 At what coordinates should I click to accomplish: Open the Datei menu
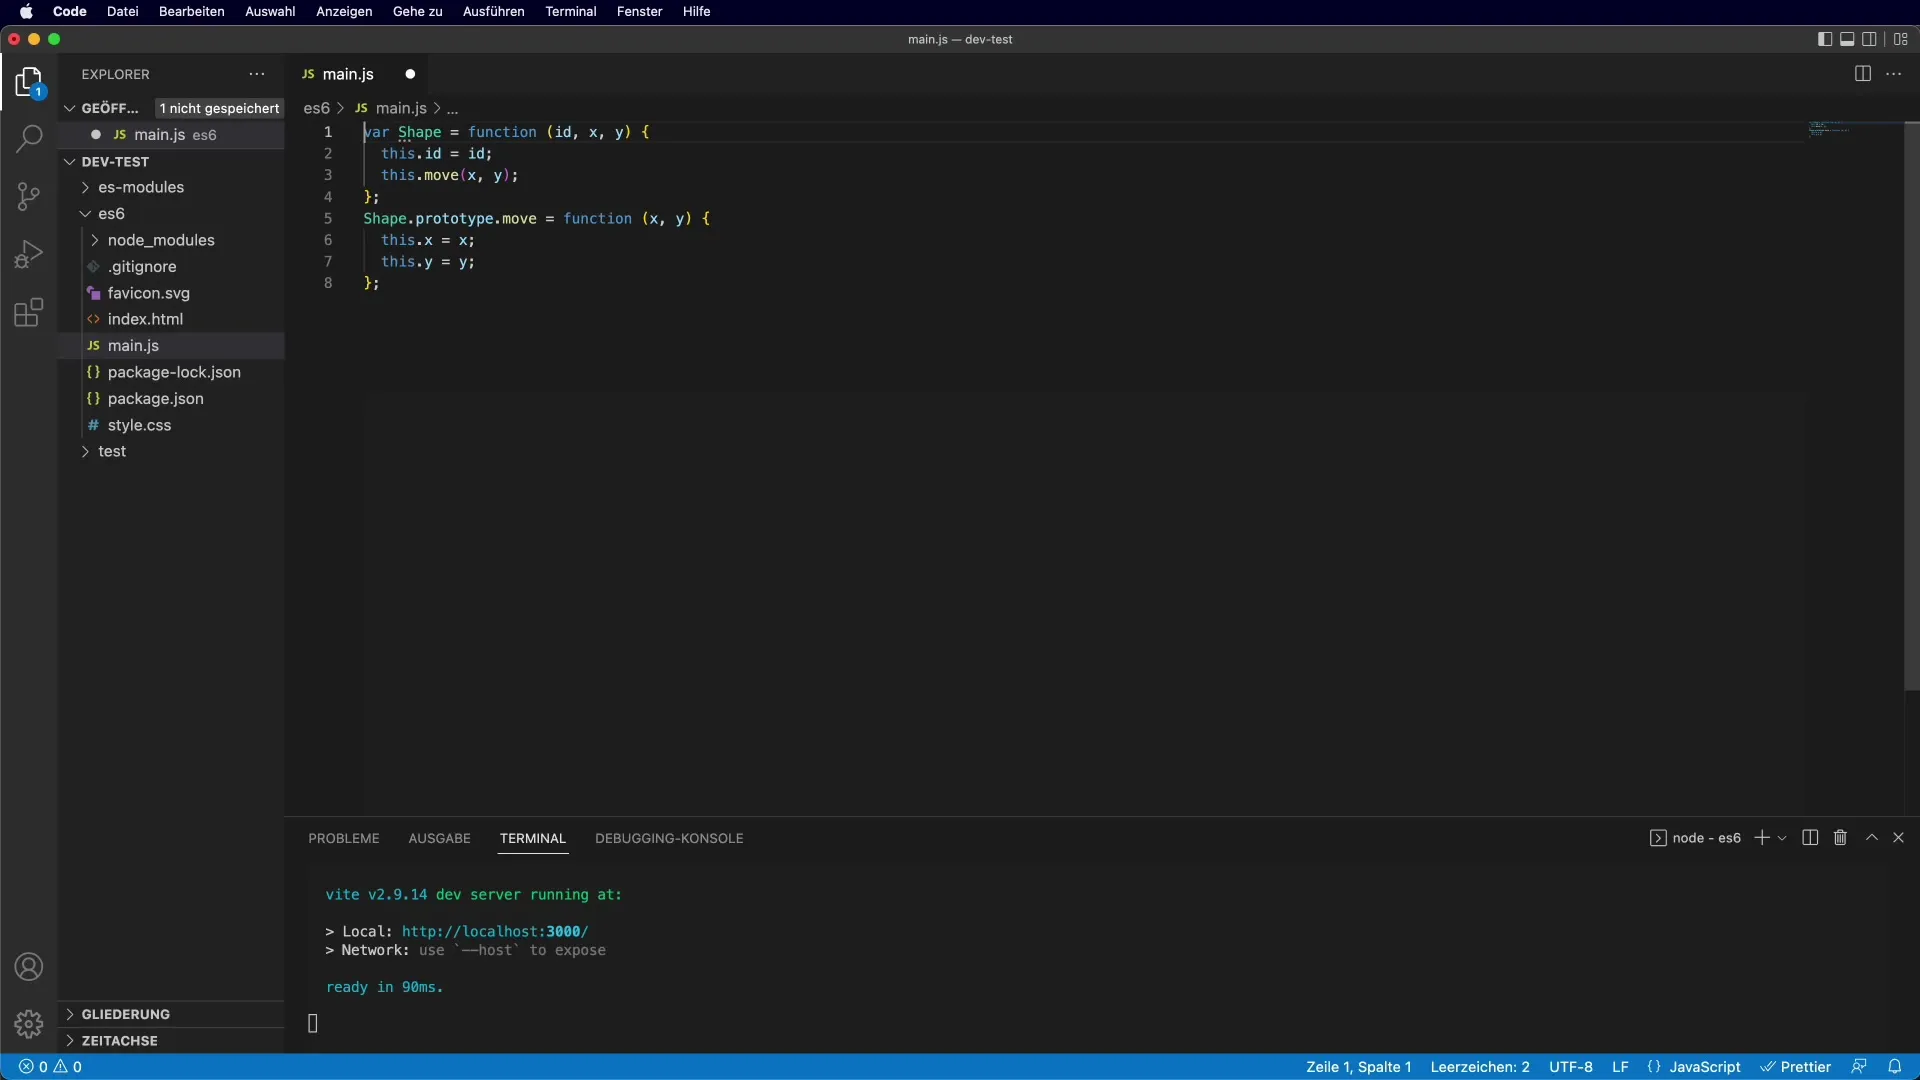pos(123,11)
